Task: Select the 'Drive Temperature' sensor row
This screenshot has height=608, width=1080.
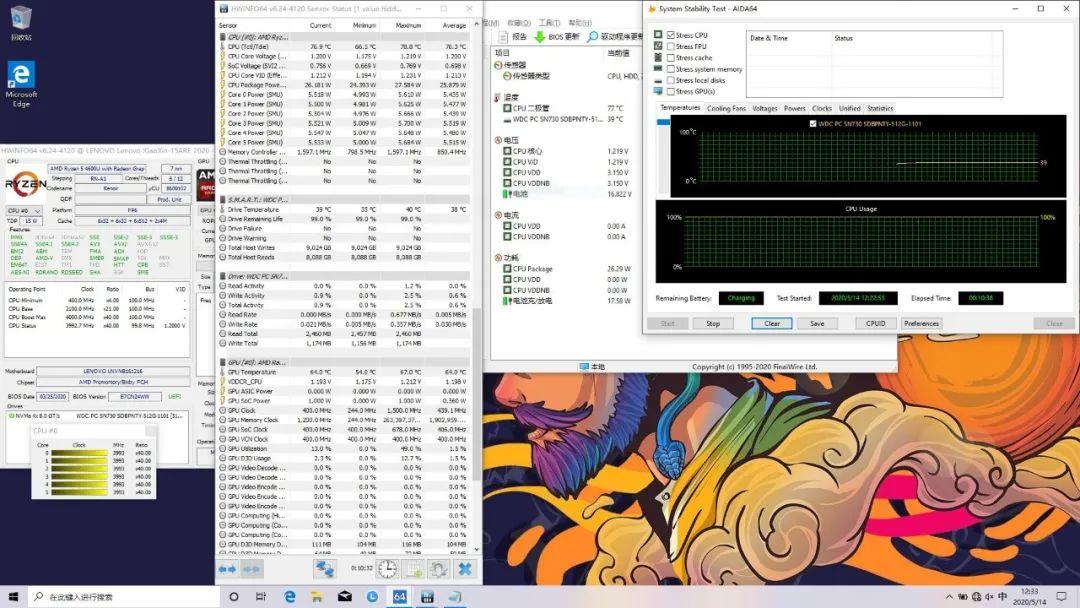Action: click(344, 209)
